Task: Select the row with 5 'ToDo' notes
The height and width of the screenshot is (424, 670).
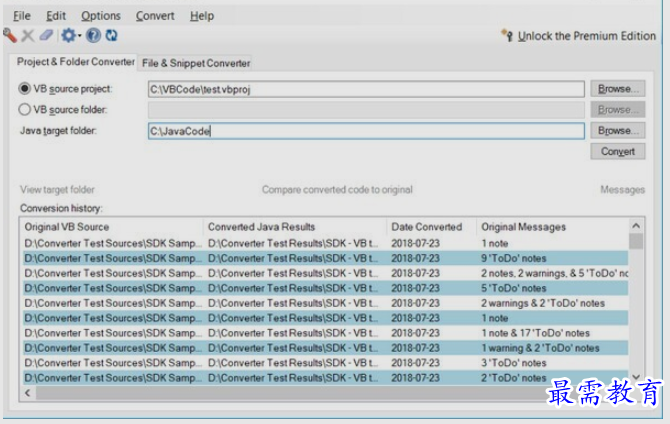Action: pos(326,288)
